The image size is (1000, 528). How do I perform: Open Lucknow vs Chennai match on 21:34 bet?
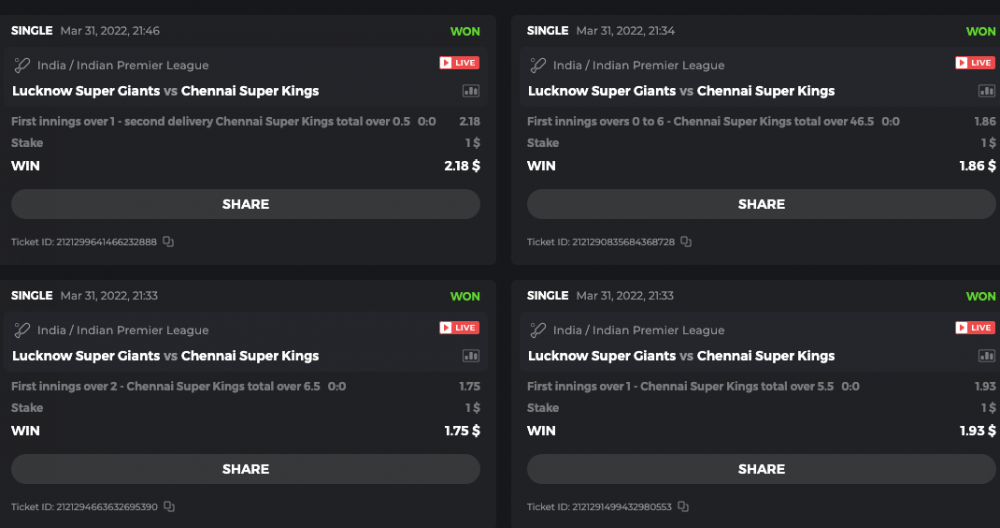(x=681, y=91)
